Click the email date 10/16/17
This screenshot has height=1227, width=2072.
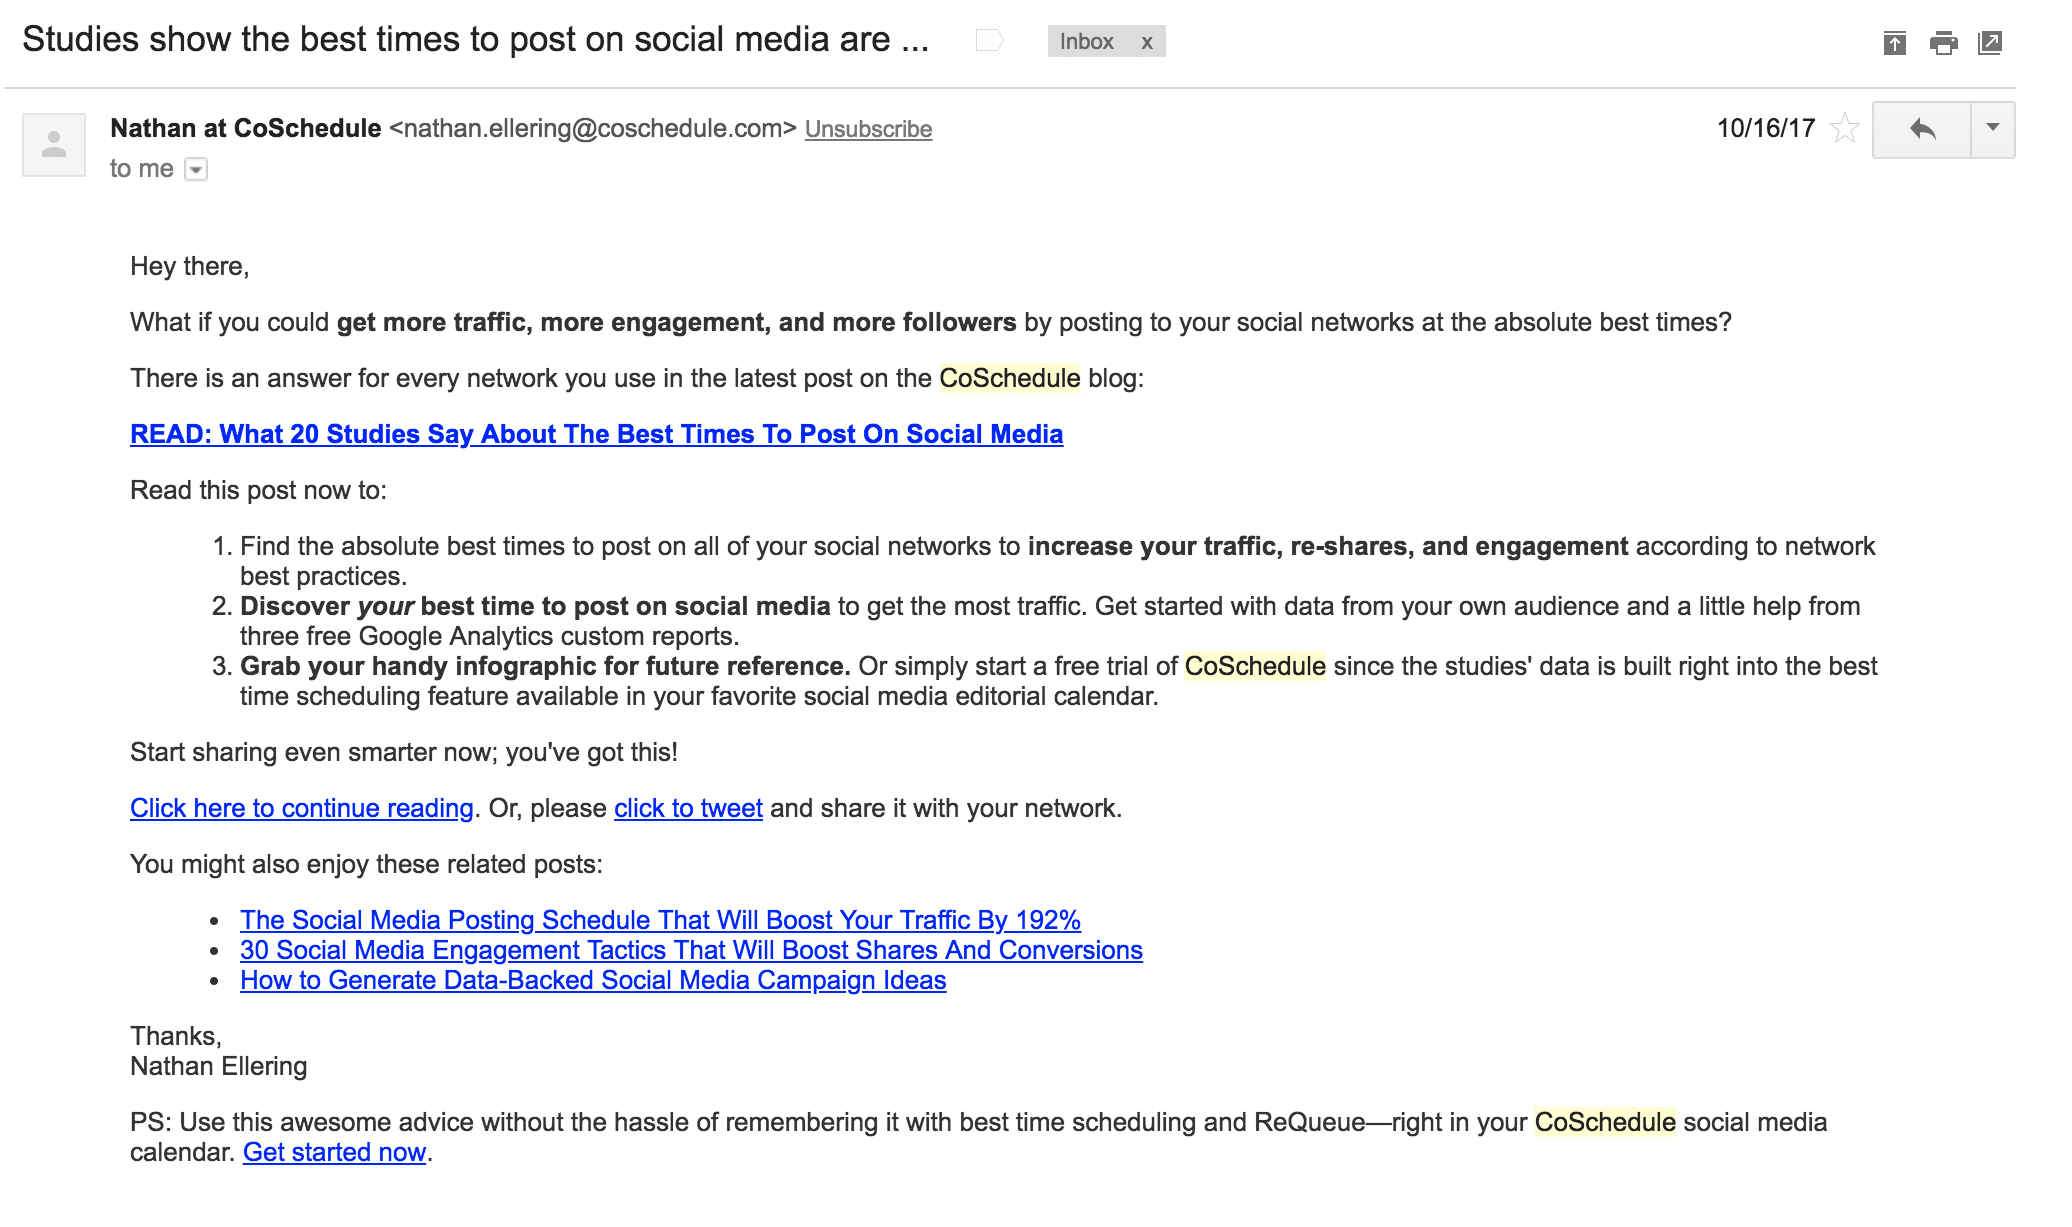[x=1766, y=128]
